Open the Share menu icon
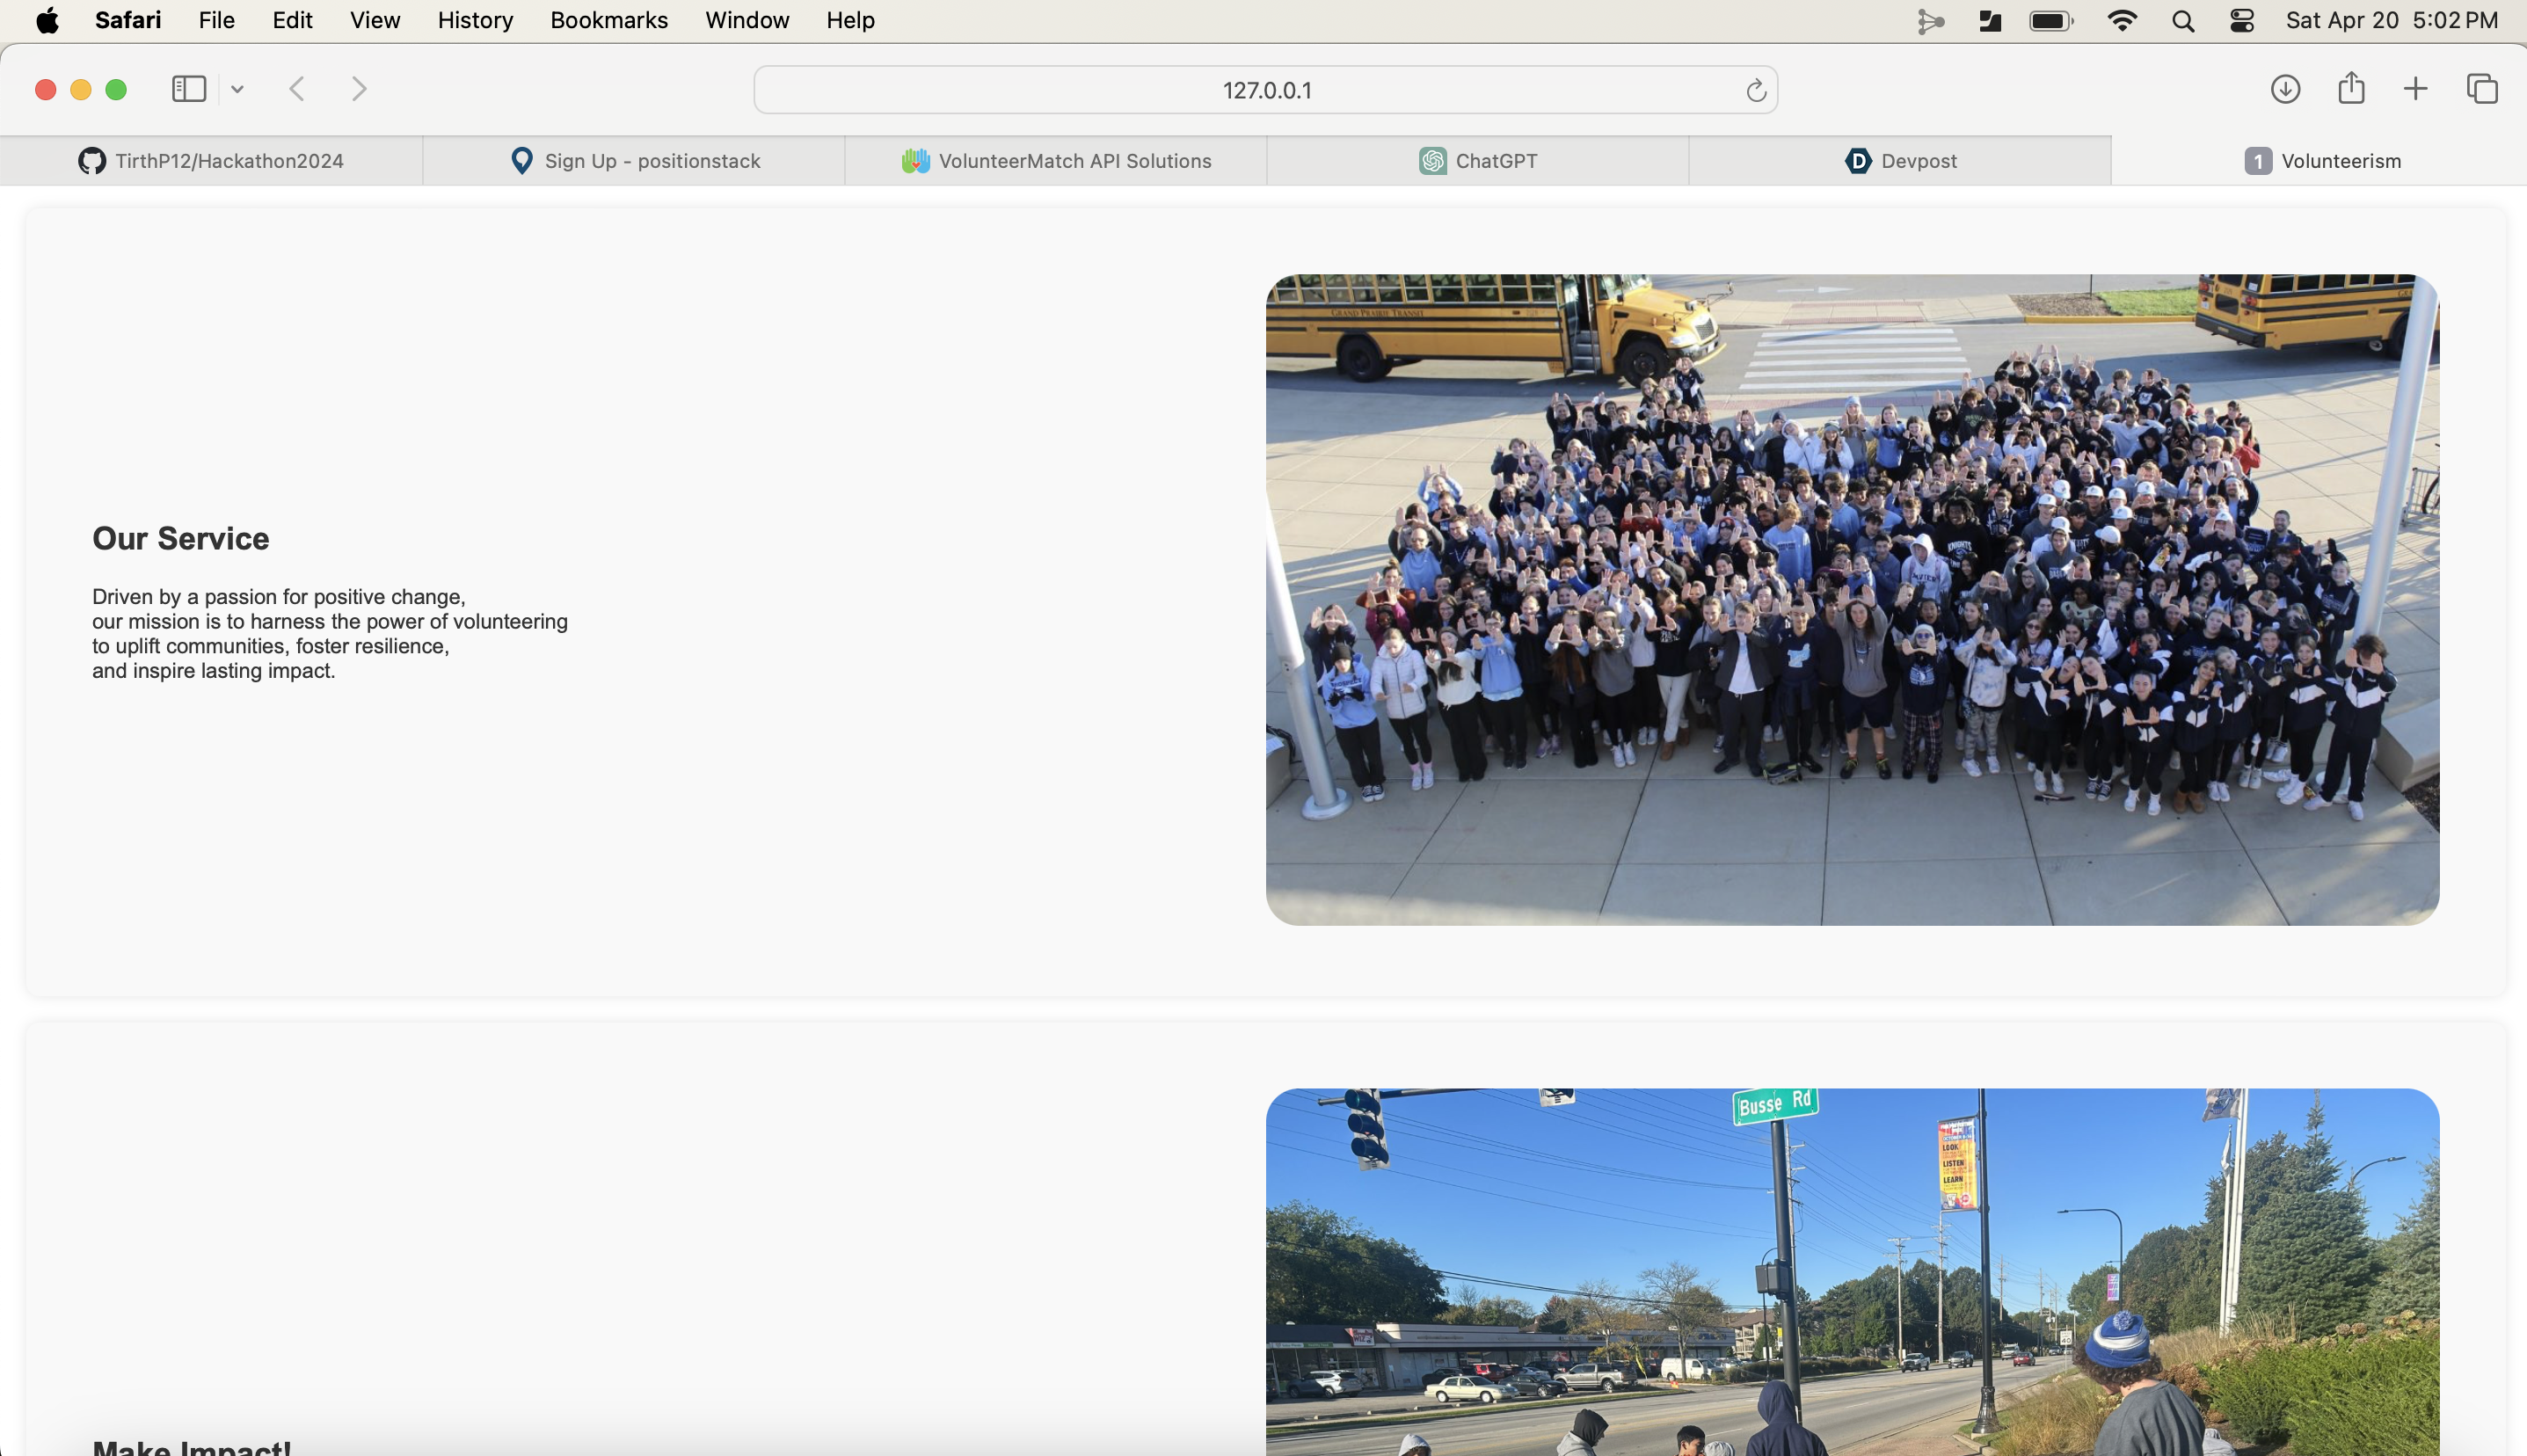Image resolution: width=2527 pixels, height=1456 pixels. click(2351, 88)
